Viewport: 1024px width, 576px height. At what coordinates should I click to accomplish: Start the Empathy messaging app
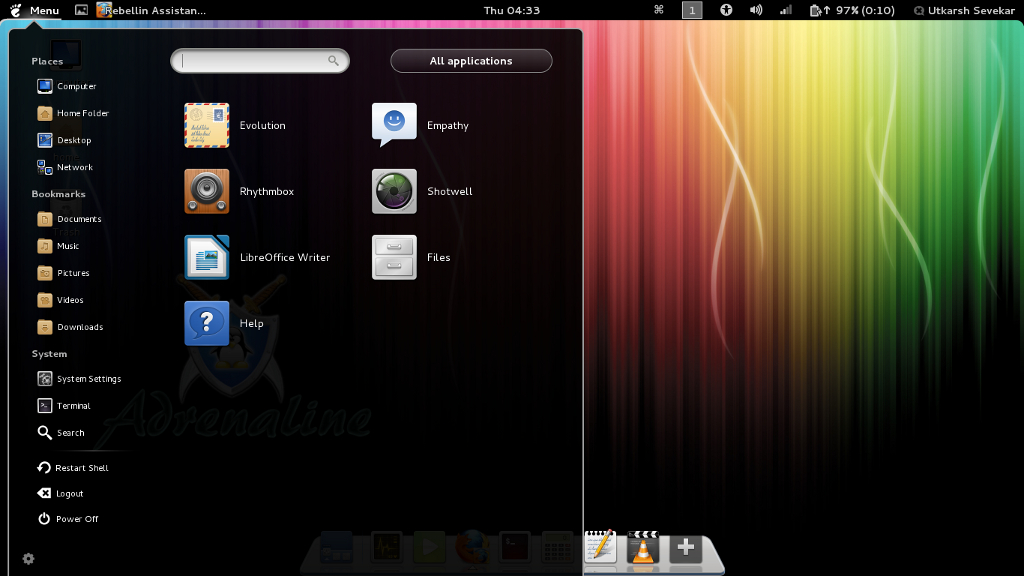pyautogui.click(x=394, y=125)
